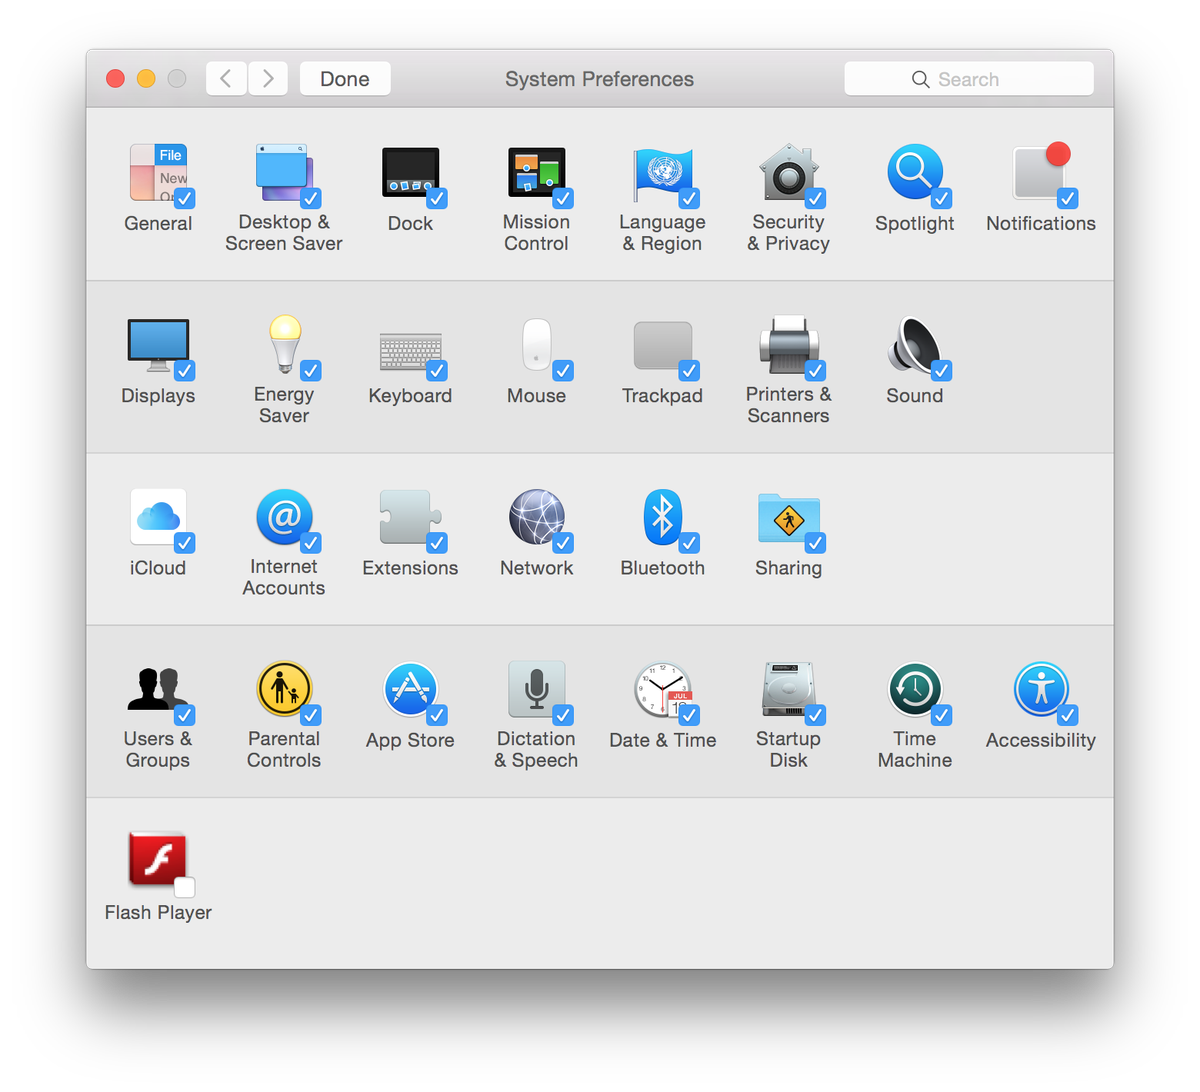This screenshot has height=1092, width=1200.
Task: Open Security & Privacy house icon
Action: pos(789,172)
